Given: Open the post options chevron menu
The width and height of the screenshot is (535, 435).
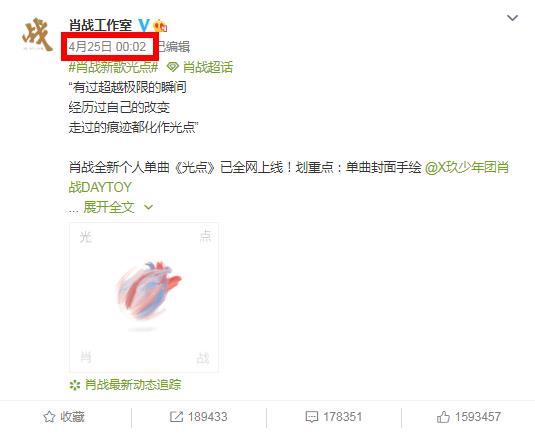Looking at the screenshot, I should (512, 18).
